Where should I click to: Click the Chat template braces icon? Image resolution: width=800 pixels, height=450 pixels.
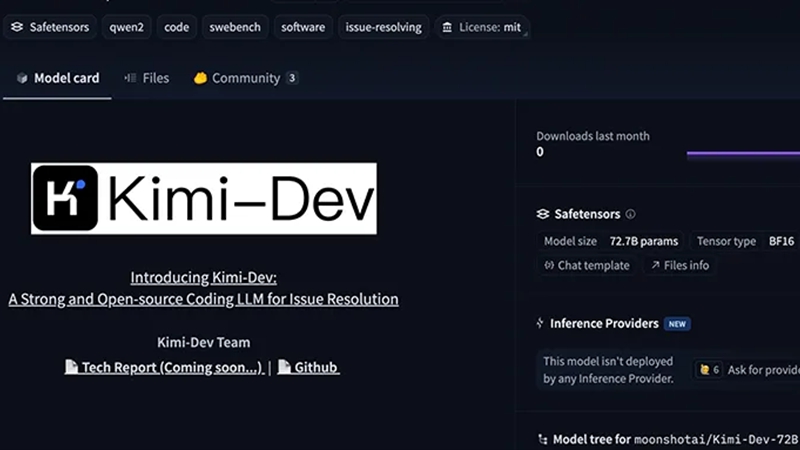point(549,265)
